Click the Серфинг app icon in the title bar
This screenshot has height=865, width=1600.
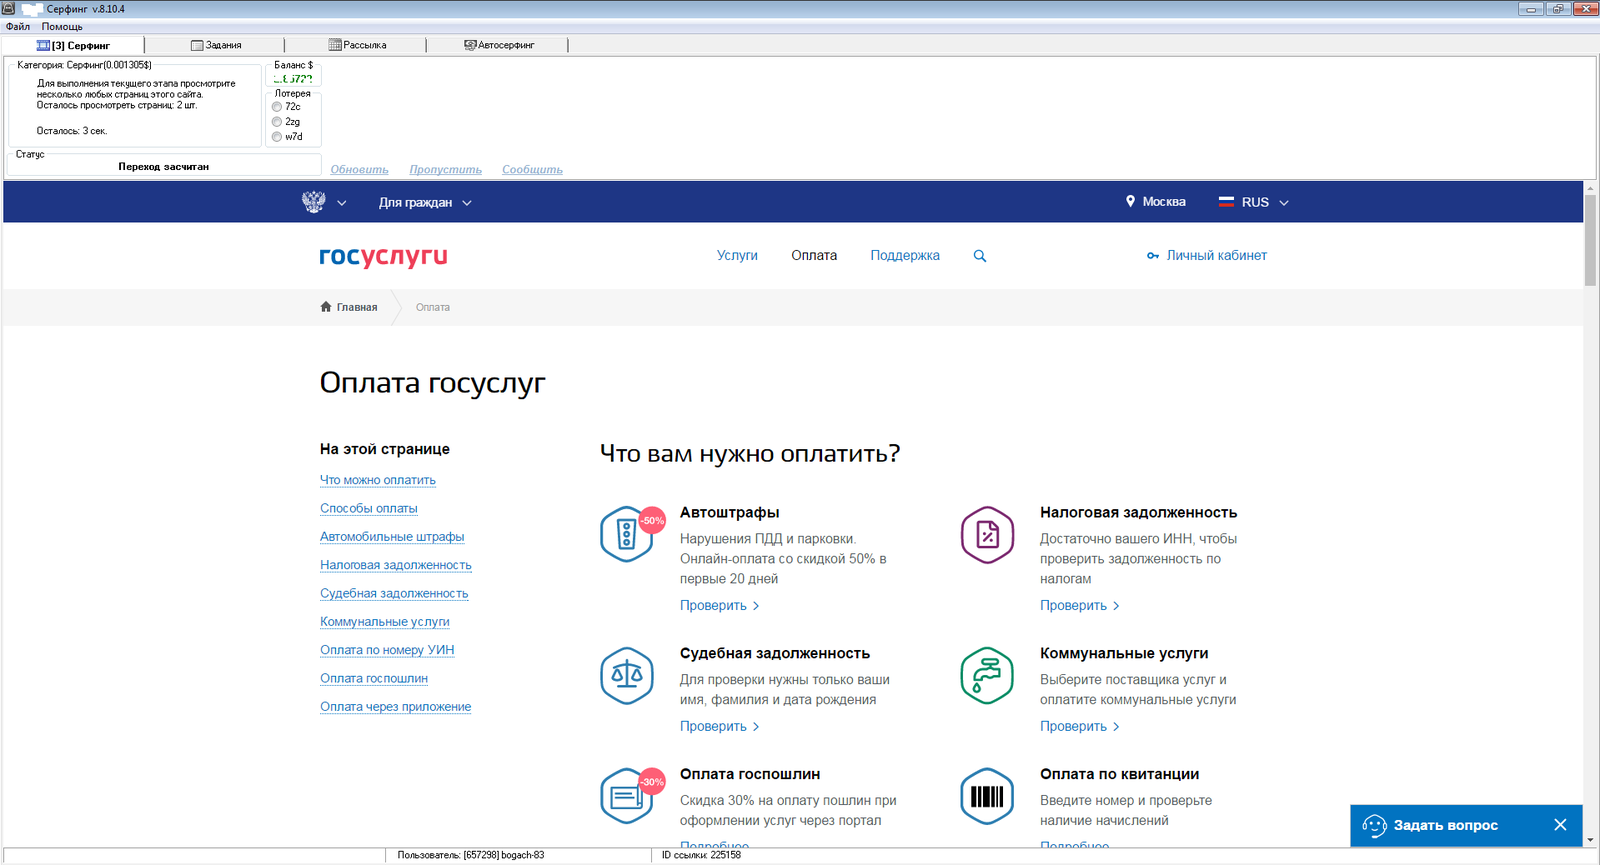[x=9, y=9]
